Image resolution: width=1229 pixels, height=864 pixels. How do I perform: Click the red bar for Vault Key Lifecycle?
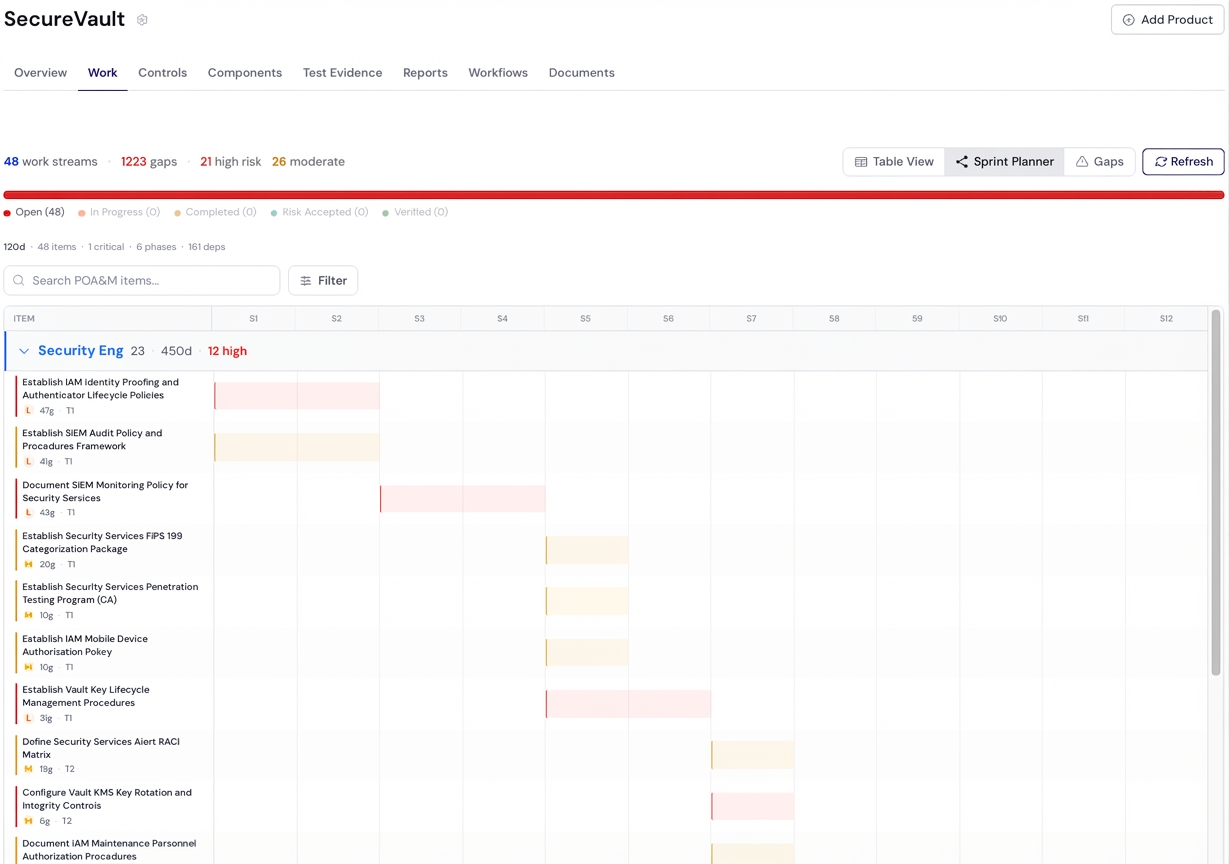(x=629, y=704)
